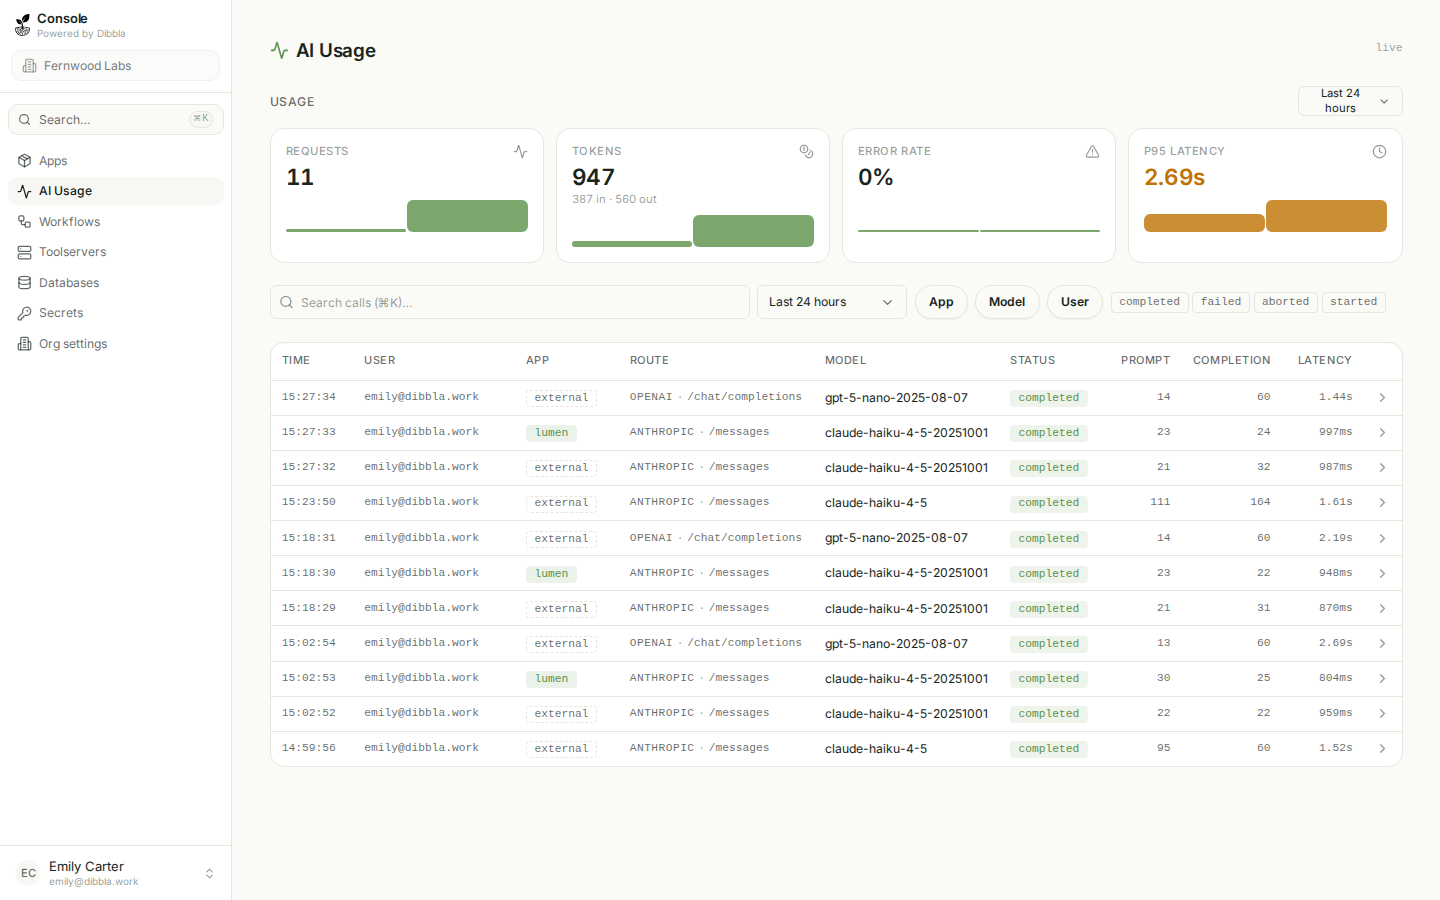This screenshot has height=900, width=1440.
Task: Expand the 15:18:31 call row chevron
Action: [1382, 539]
